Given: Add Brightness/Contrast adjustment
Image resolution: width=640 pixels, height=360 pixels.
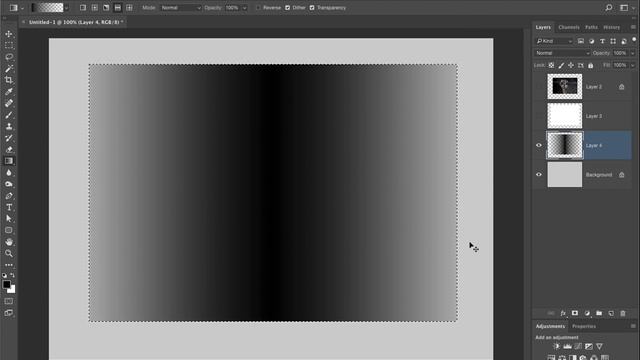Looking at the screenshot, I should click(556, 346).
